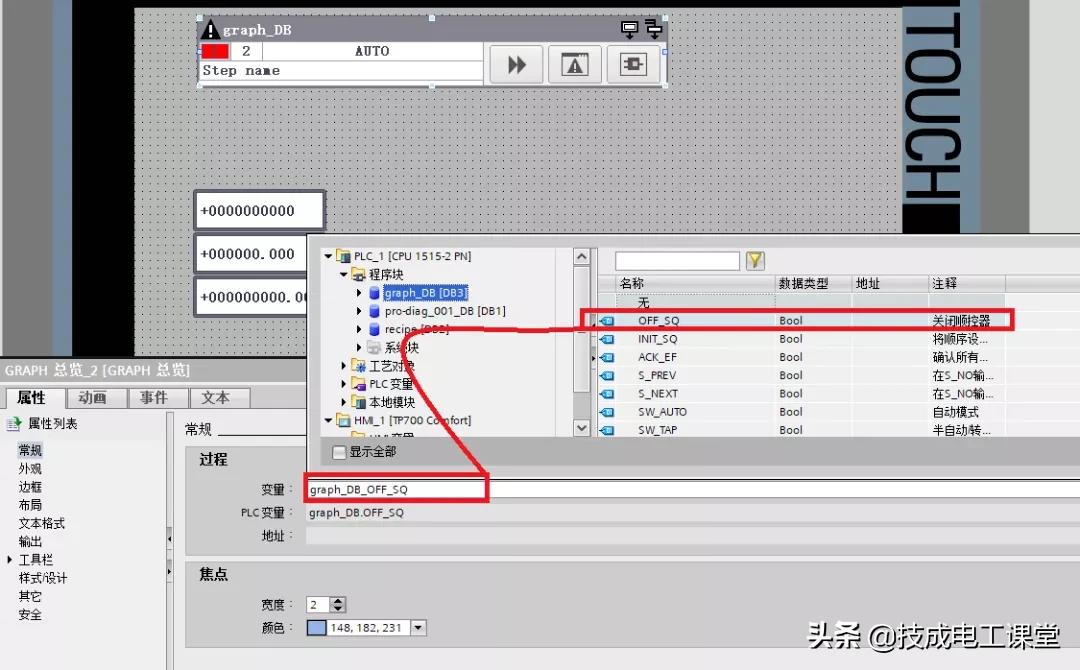Image resolution: width=1080 pixels, height=670 pixels.
Task: Click the tag table search input field
Action: tap(680, 260)
